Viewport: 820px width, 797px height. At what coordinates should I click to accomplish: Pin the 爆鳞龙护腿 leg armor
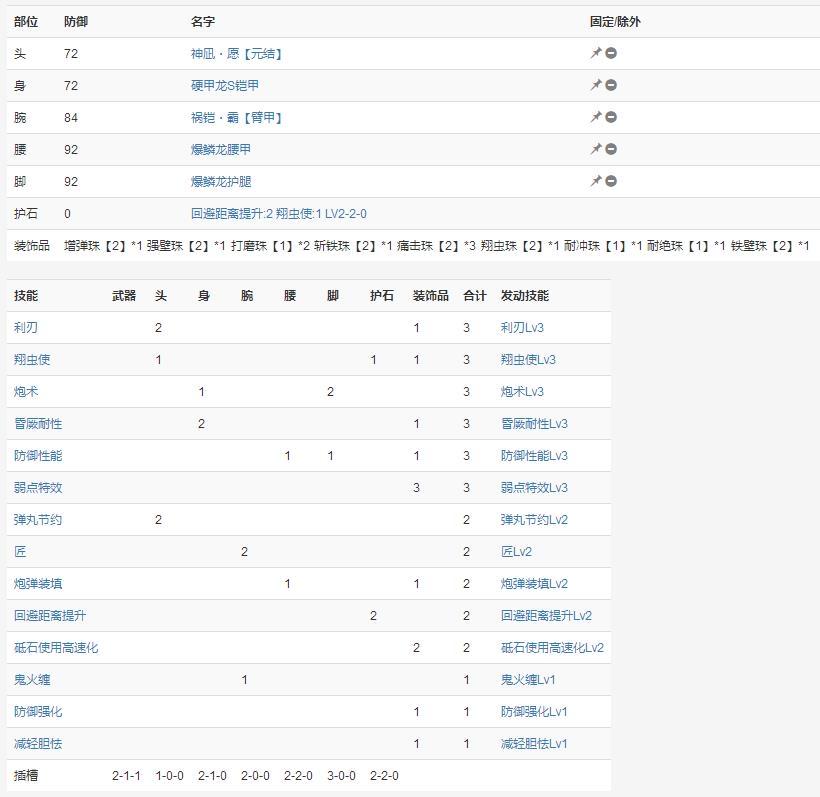596,181
